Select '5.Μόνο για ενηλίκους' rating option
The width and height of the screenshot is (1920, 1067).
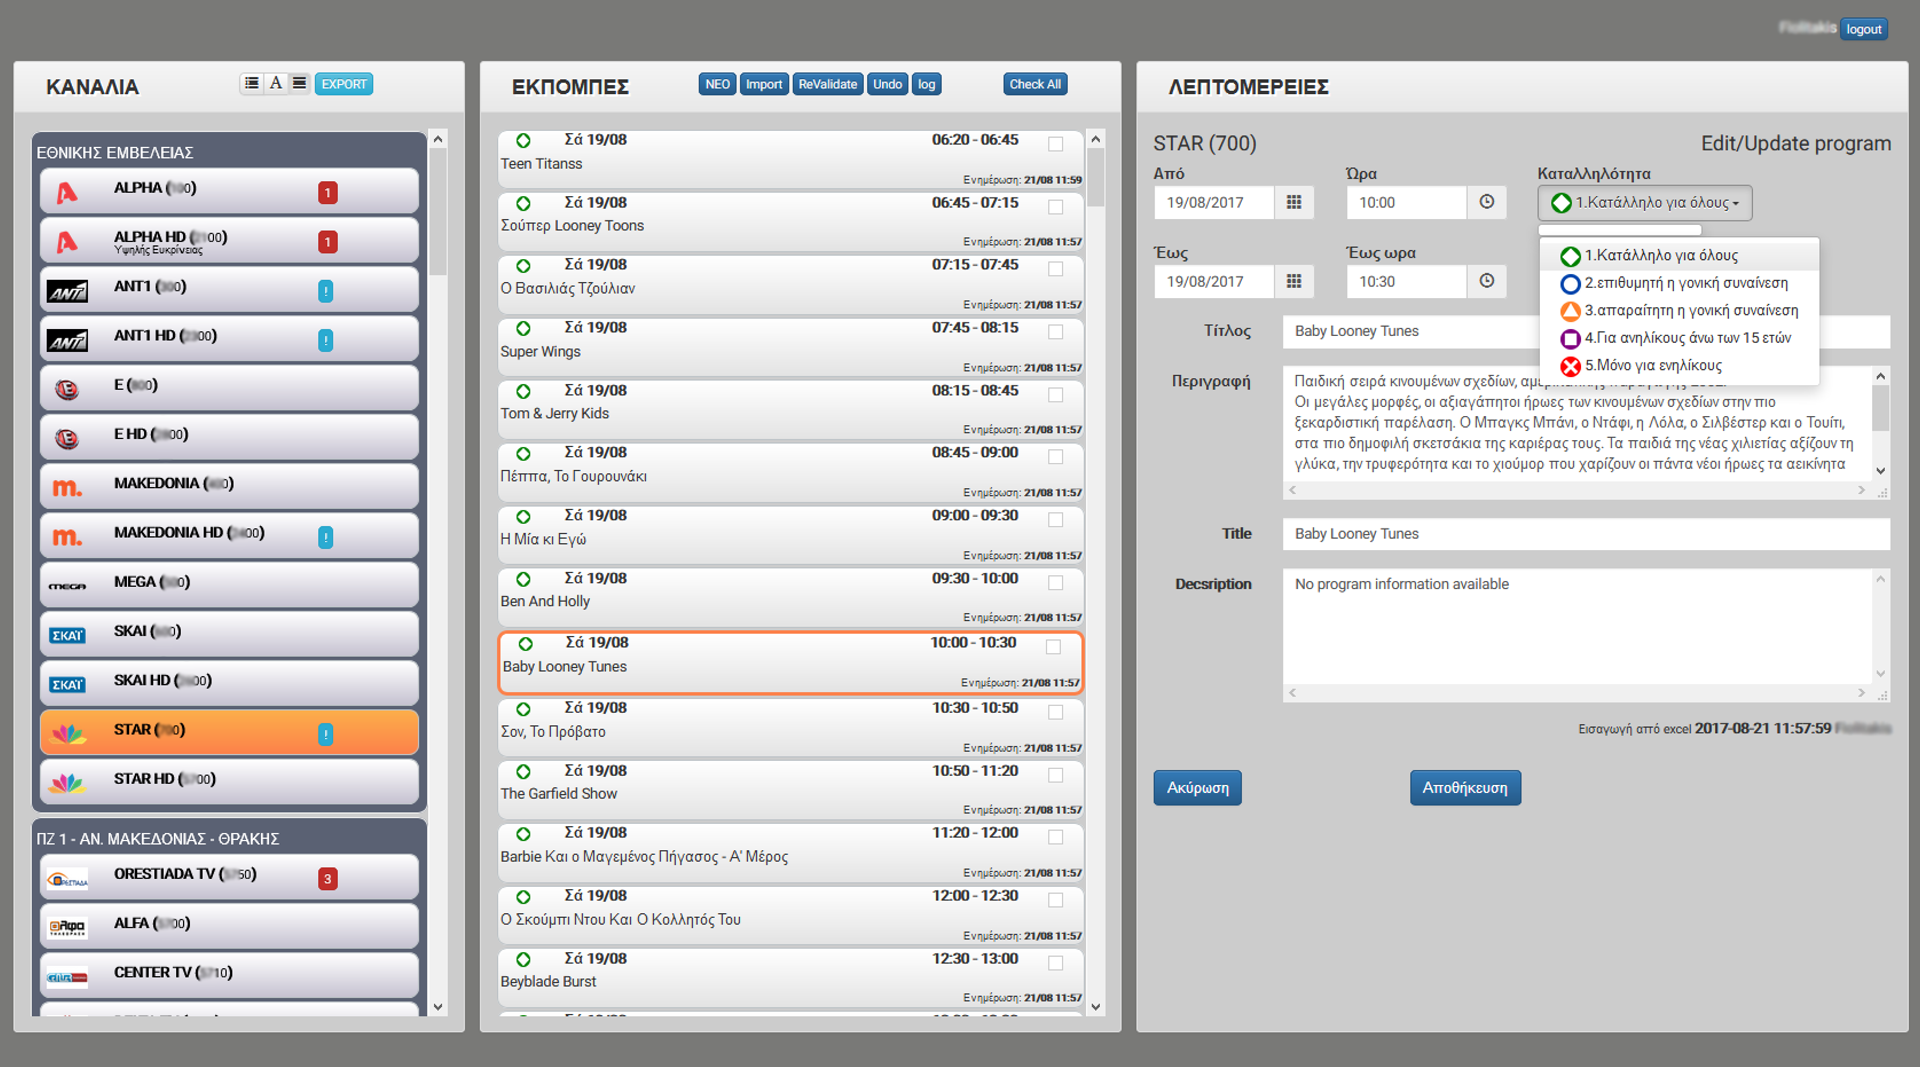click(1652, 366)
